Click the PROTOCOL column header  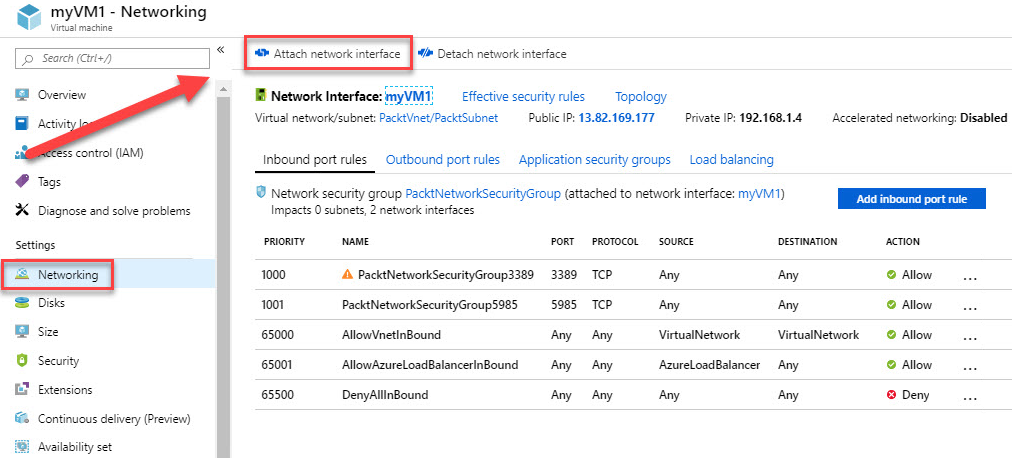pos(615,242)
